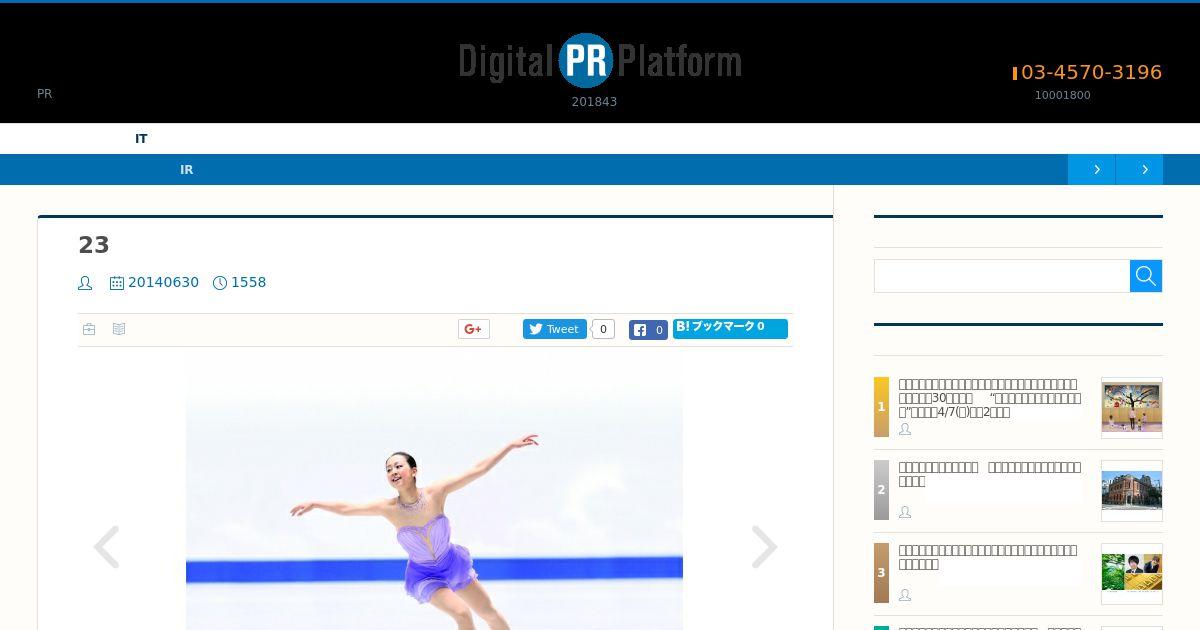Image resolution: width=1200 pixels, height=630 pixels.
Task: Open the IT menu item
Action: (x=141, y=139)
